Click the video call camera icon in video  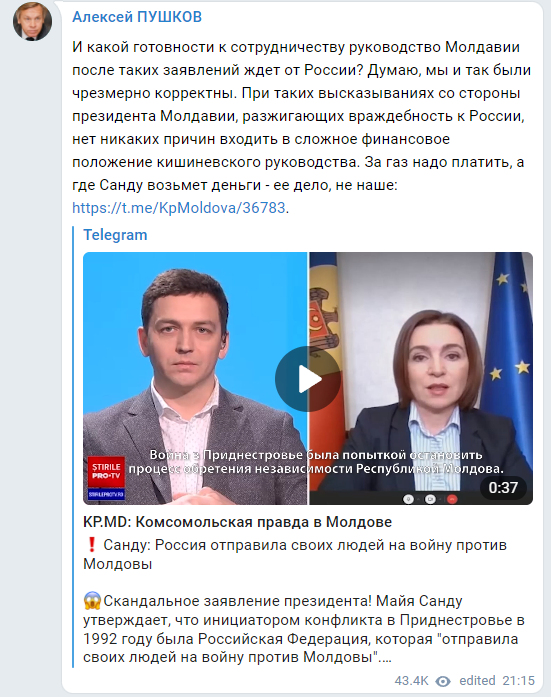point(430,499)
